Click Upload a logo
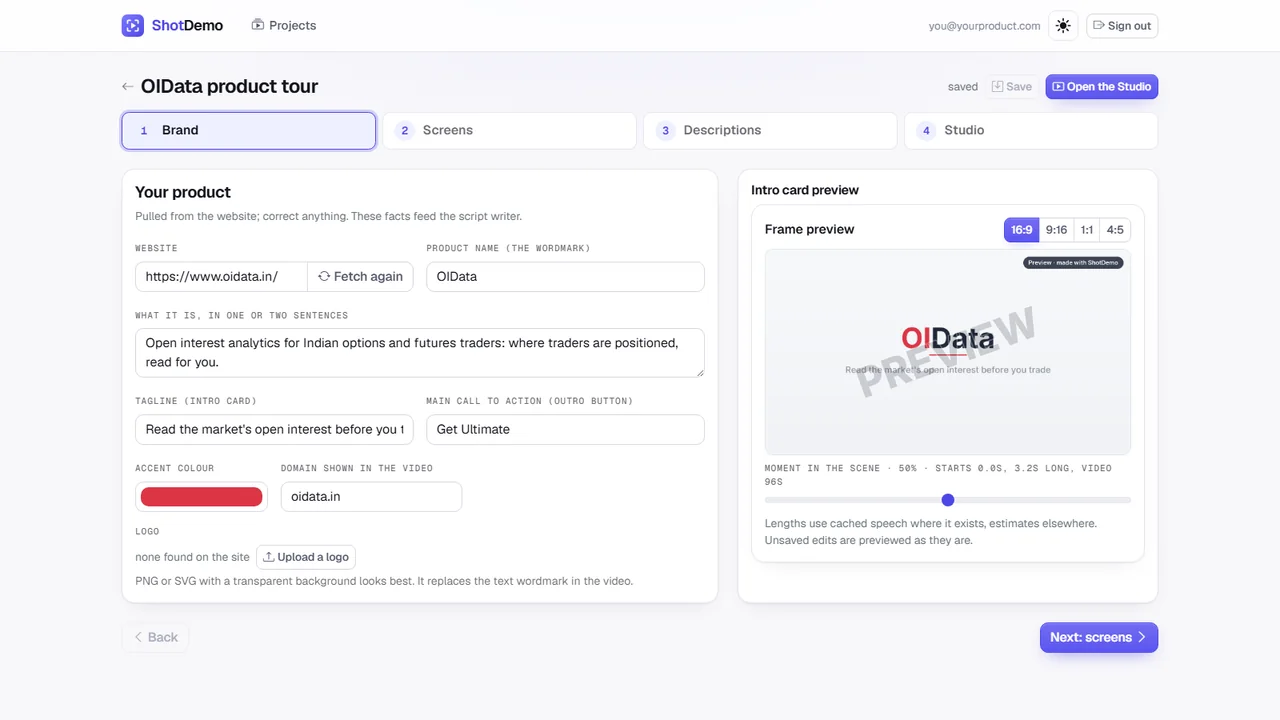This screenshot has width=1280, height=720. pyautogui.click(x=306, y=557)
